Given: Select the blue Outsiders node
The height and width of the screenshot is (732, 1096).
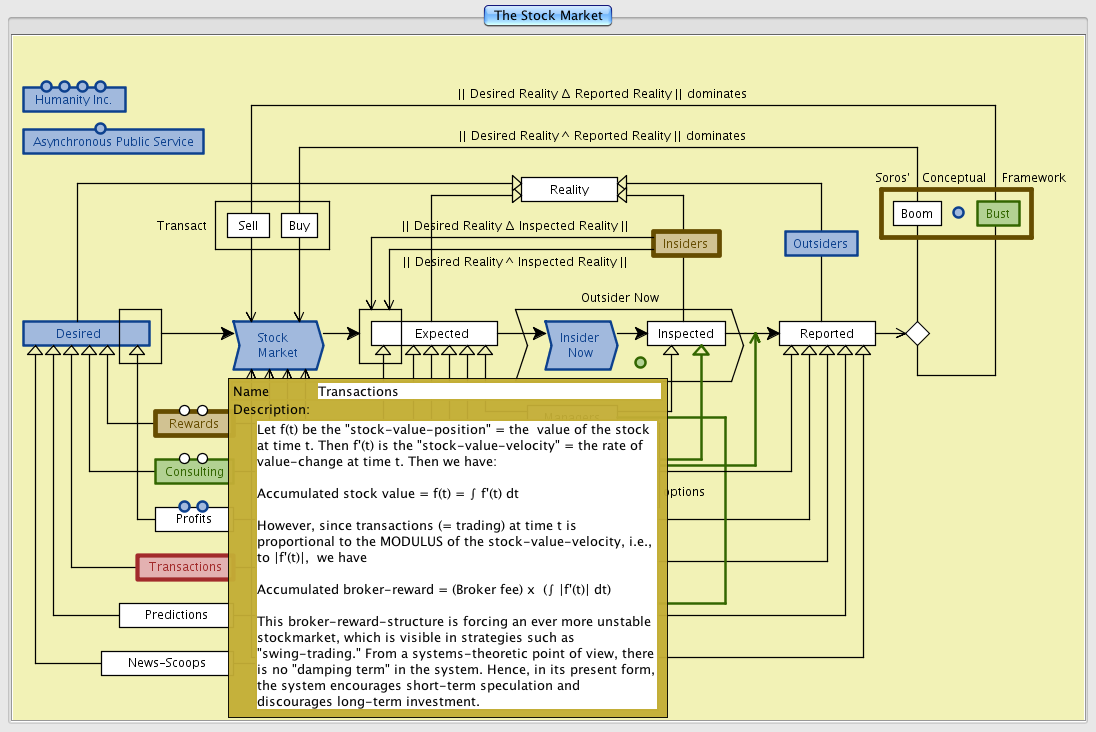Looking at the screenshot, I should click(x=820, y=243).
